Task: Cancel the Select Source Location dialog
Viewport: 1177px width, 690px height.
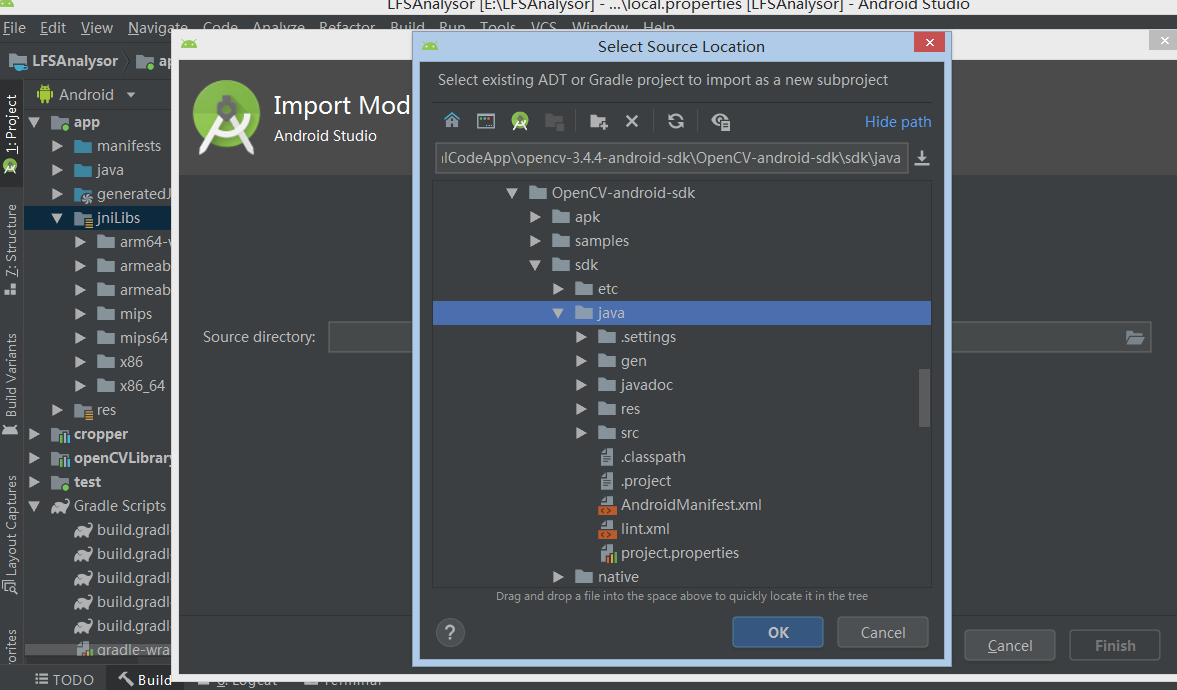Action: click(x=883, y=632)
